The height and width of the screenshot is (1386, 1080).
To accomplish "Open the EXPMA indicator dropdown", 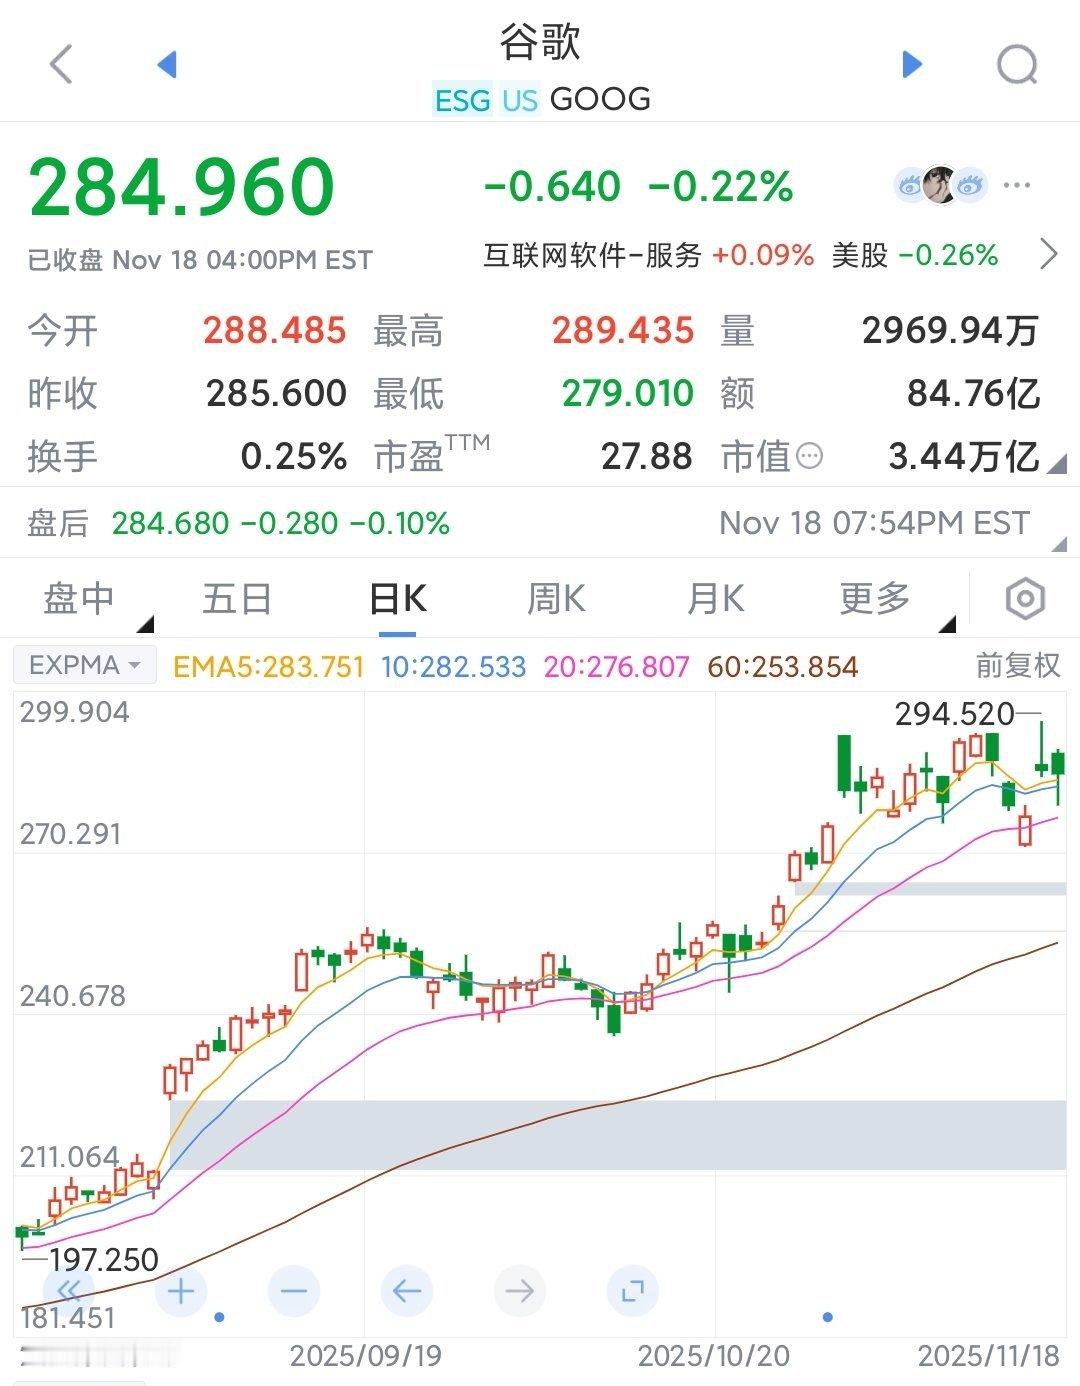I will [x=85, y=665].
